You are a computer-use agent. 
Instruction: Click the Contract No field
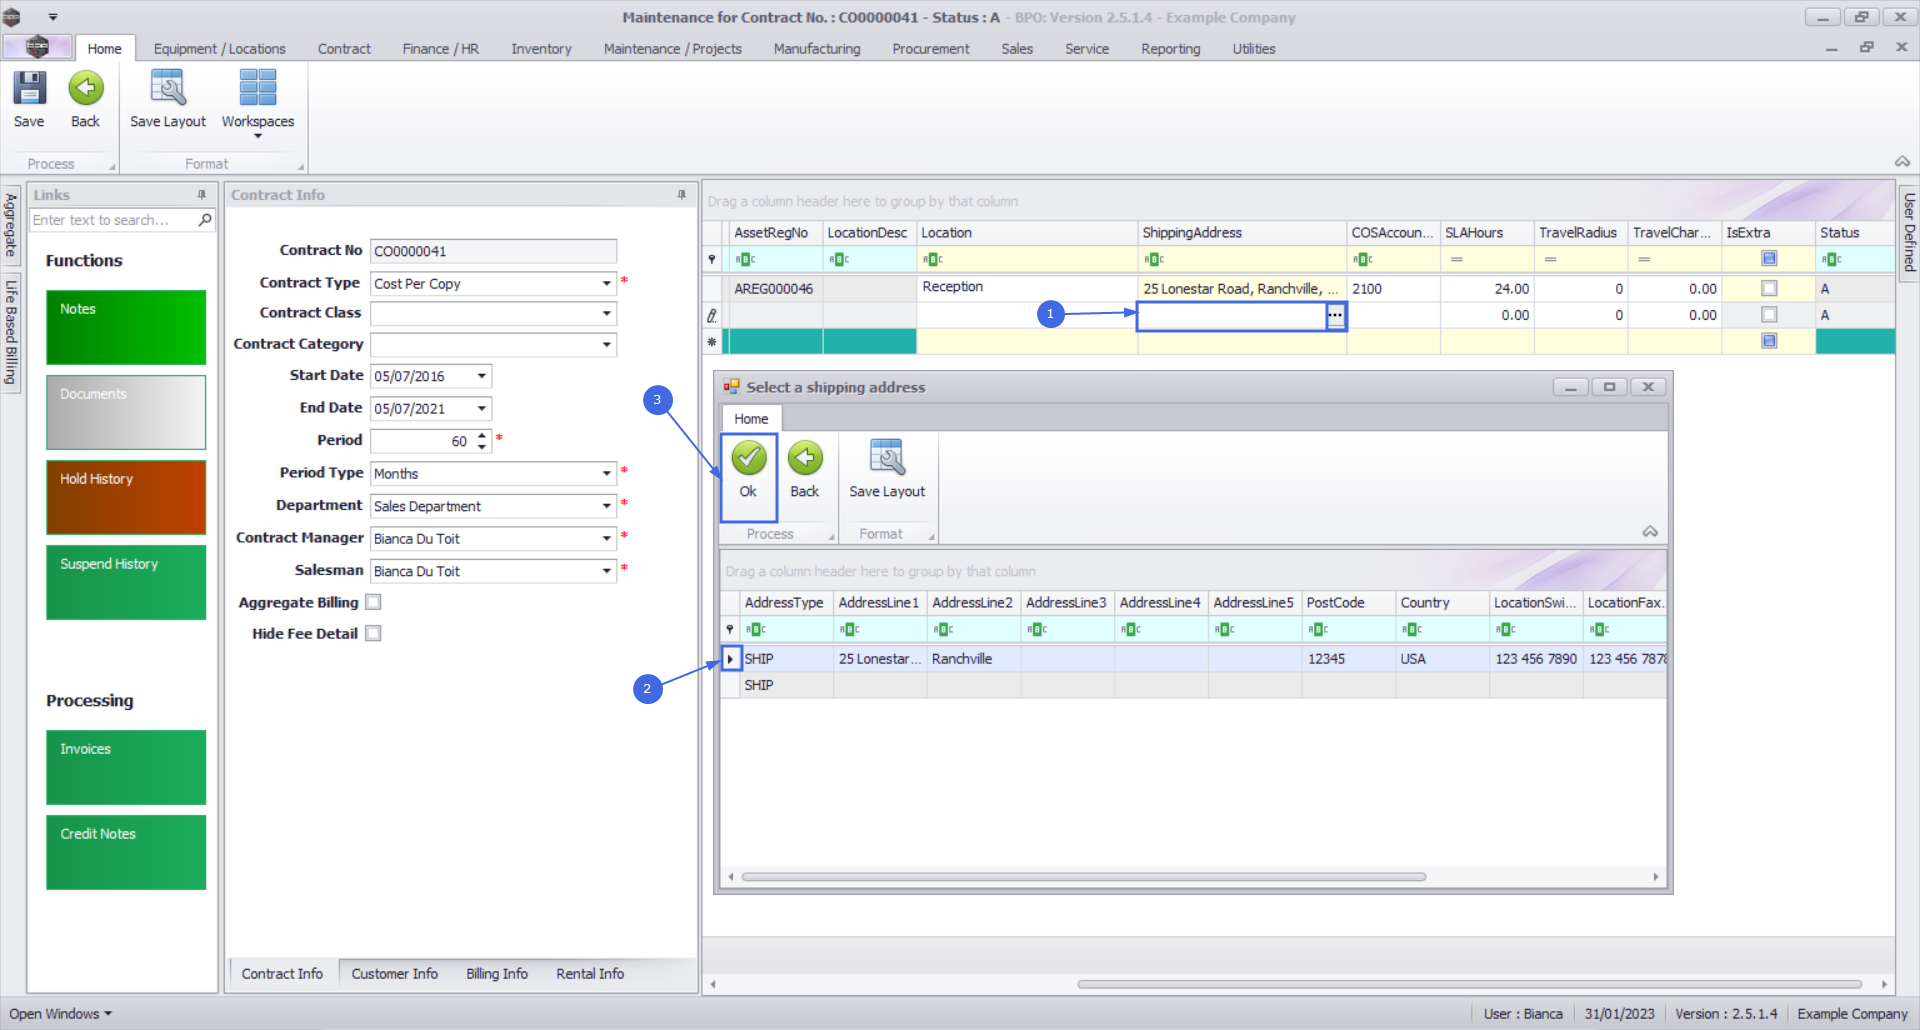tap(493, 251)
